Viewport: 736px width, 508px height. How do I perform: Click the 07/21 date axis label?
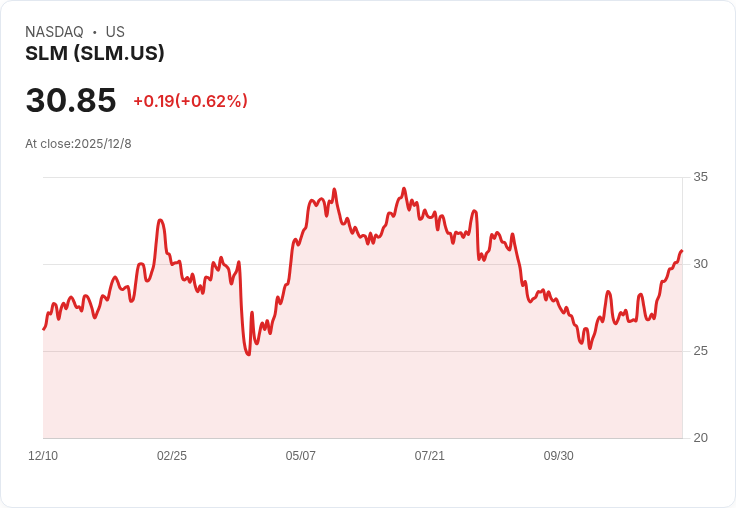click(x=429, y=455)
